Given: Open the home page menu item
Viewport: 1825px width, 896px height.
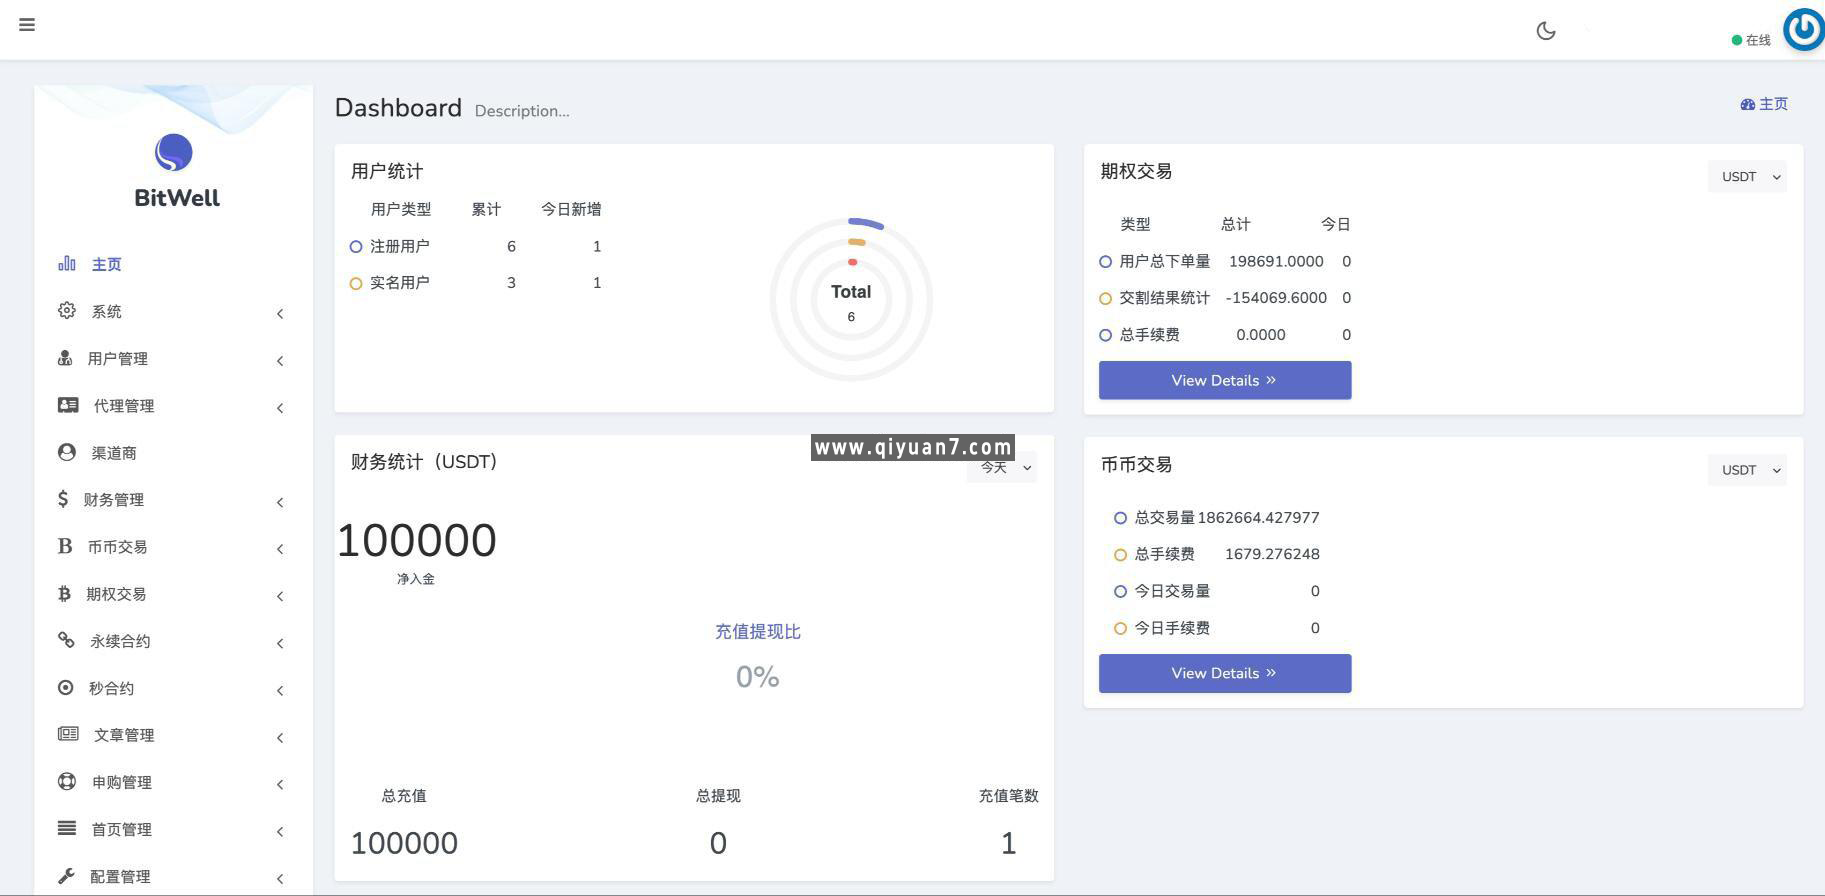Looking at the screenshot, I should [106, 265].
